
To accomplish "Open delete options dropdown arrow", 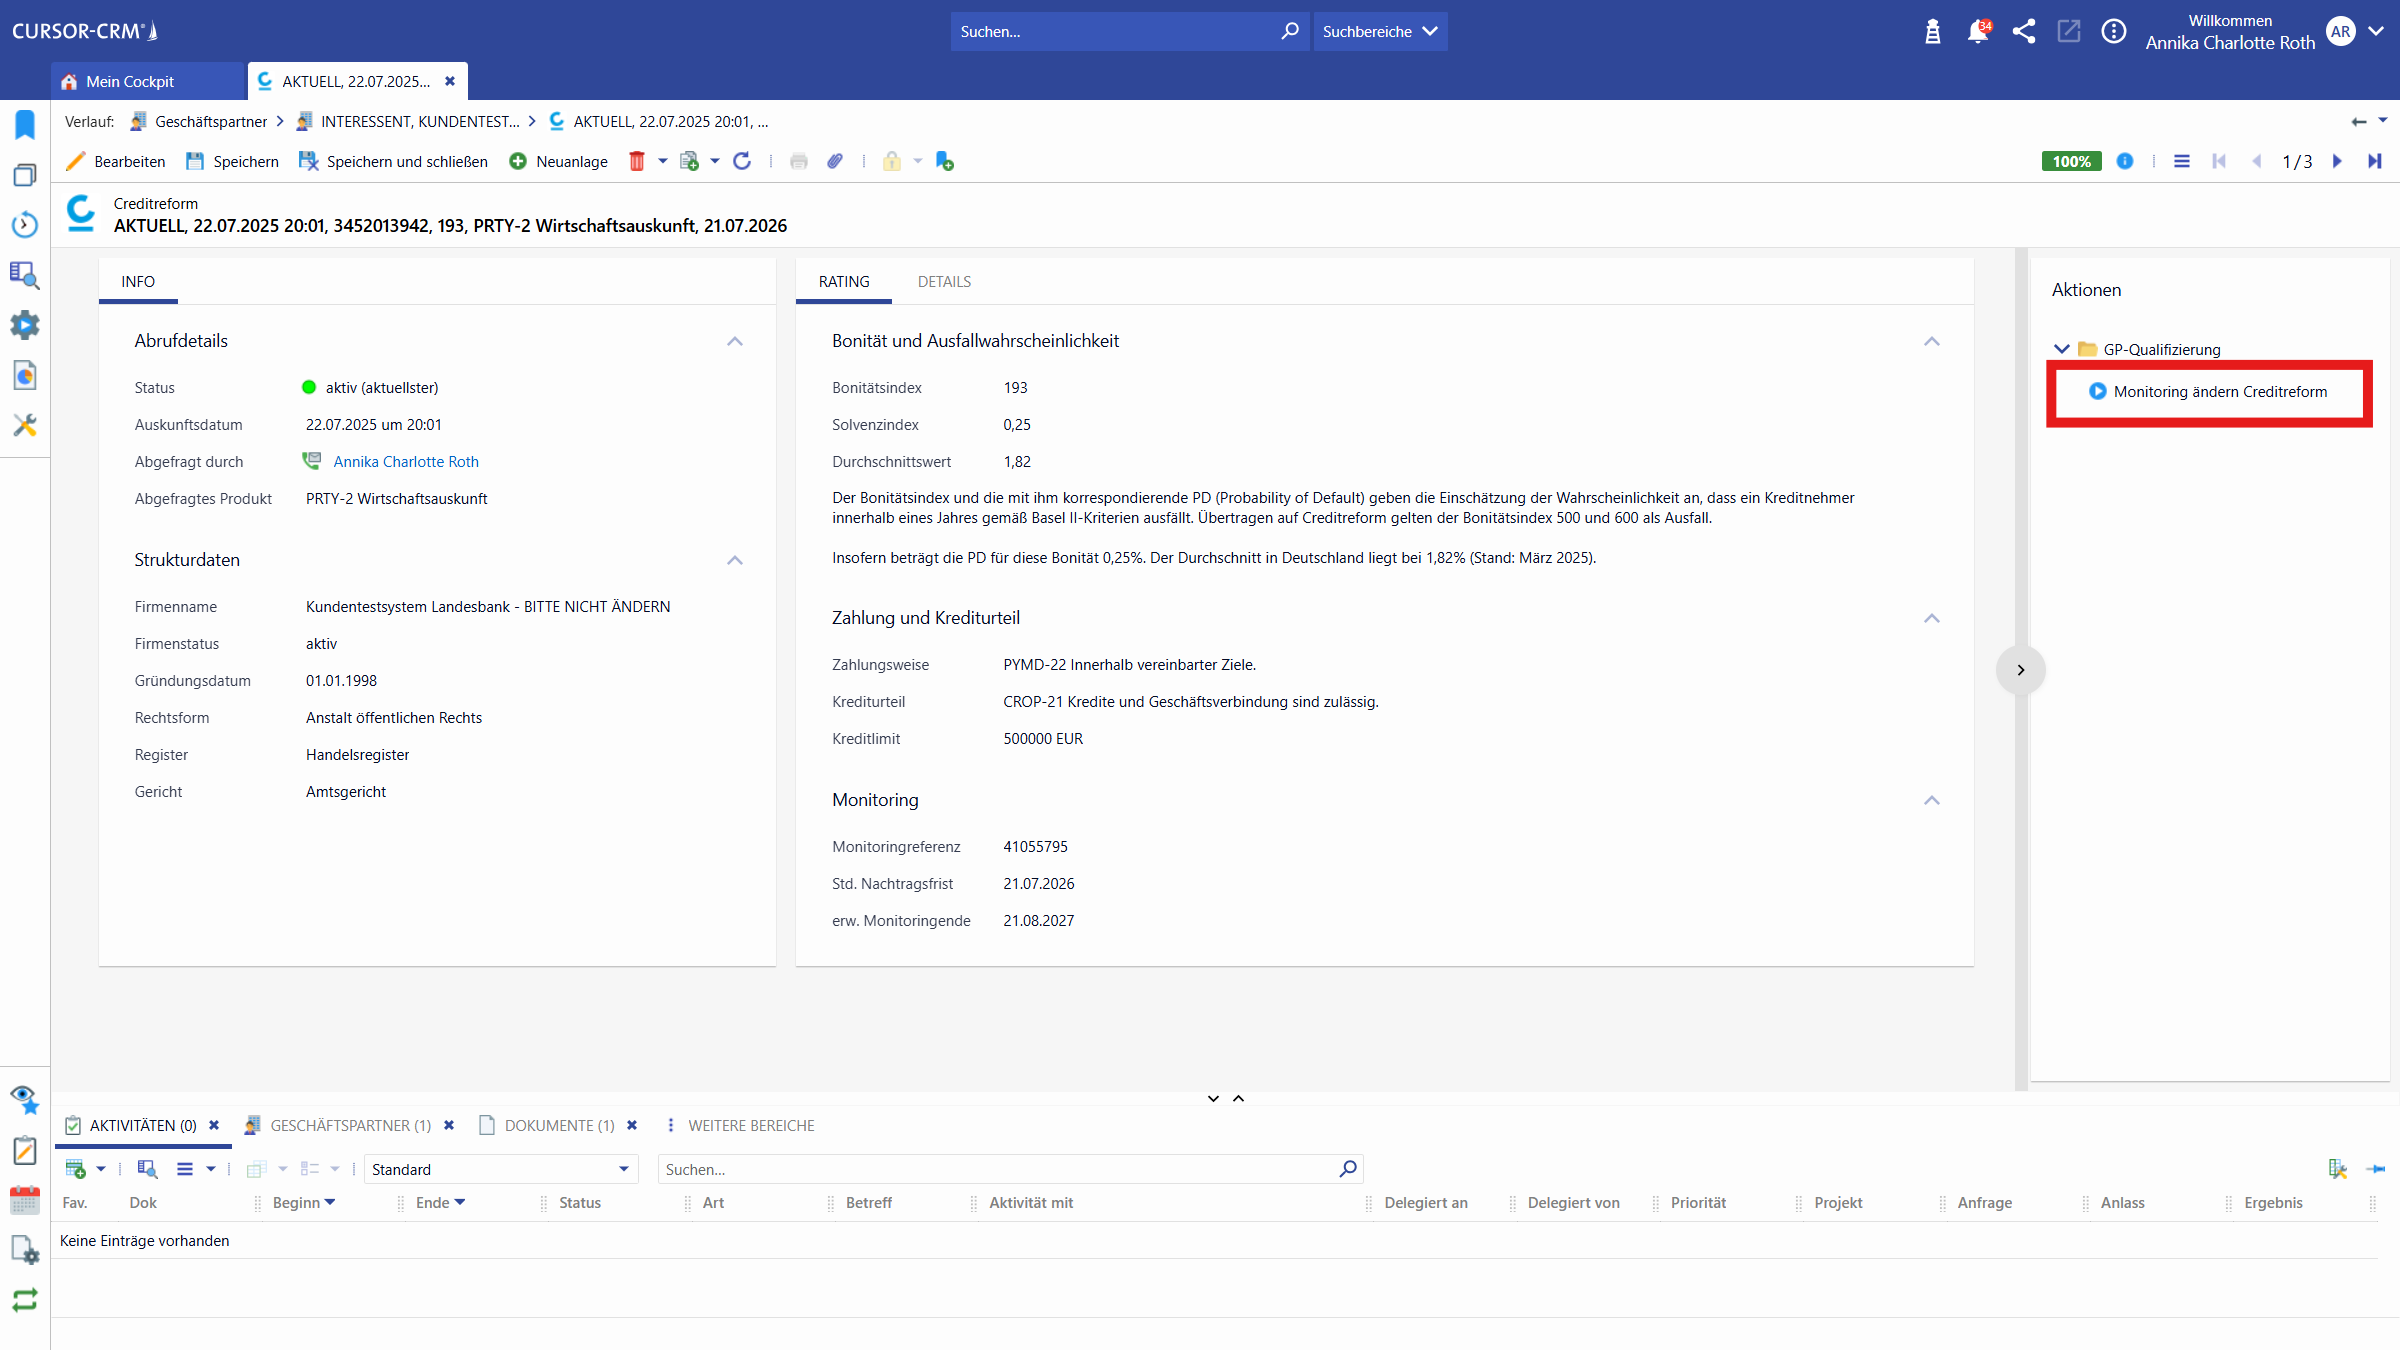I will pos(663,161).
